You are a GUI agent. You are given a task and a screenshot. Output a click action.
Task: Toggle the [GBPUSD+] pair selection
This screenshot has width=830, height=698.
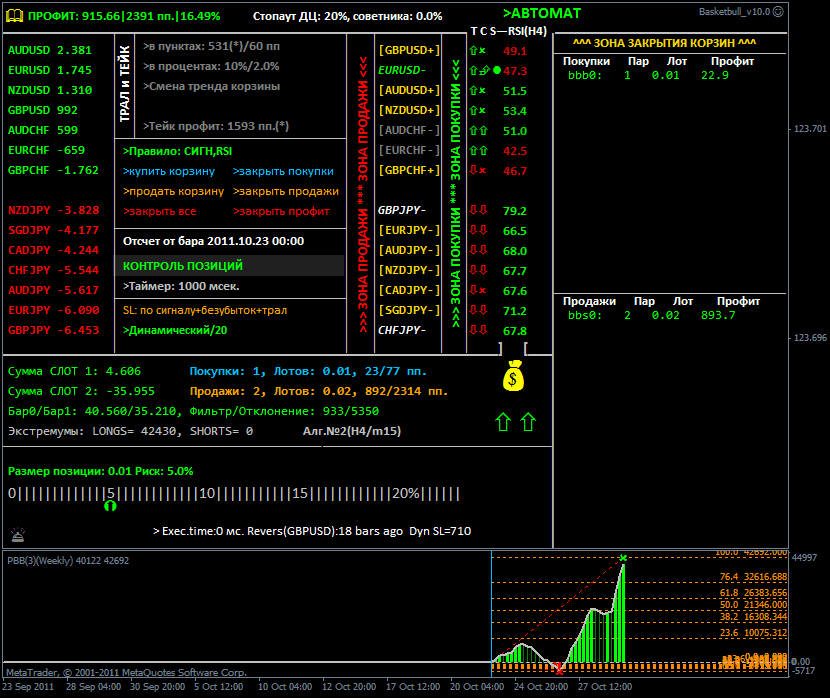[x=409, y=50]
